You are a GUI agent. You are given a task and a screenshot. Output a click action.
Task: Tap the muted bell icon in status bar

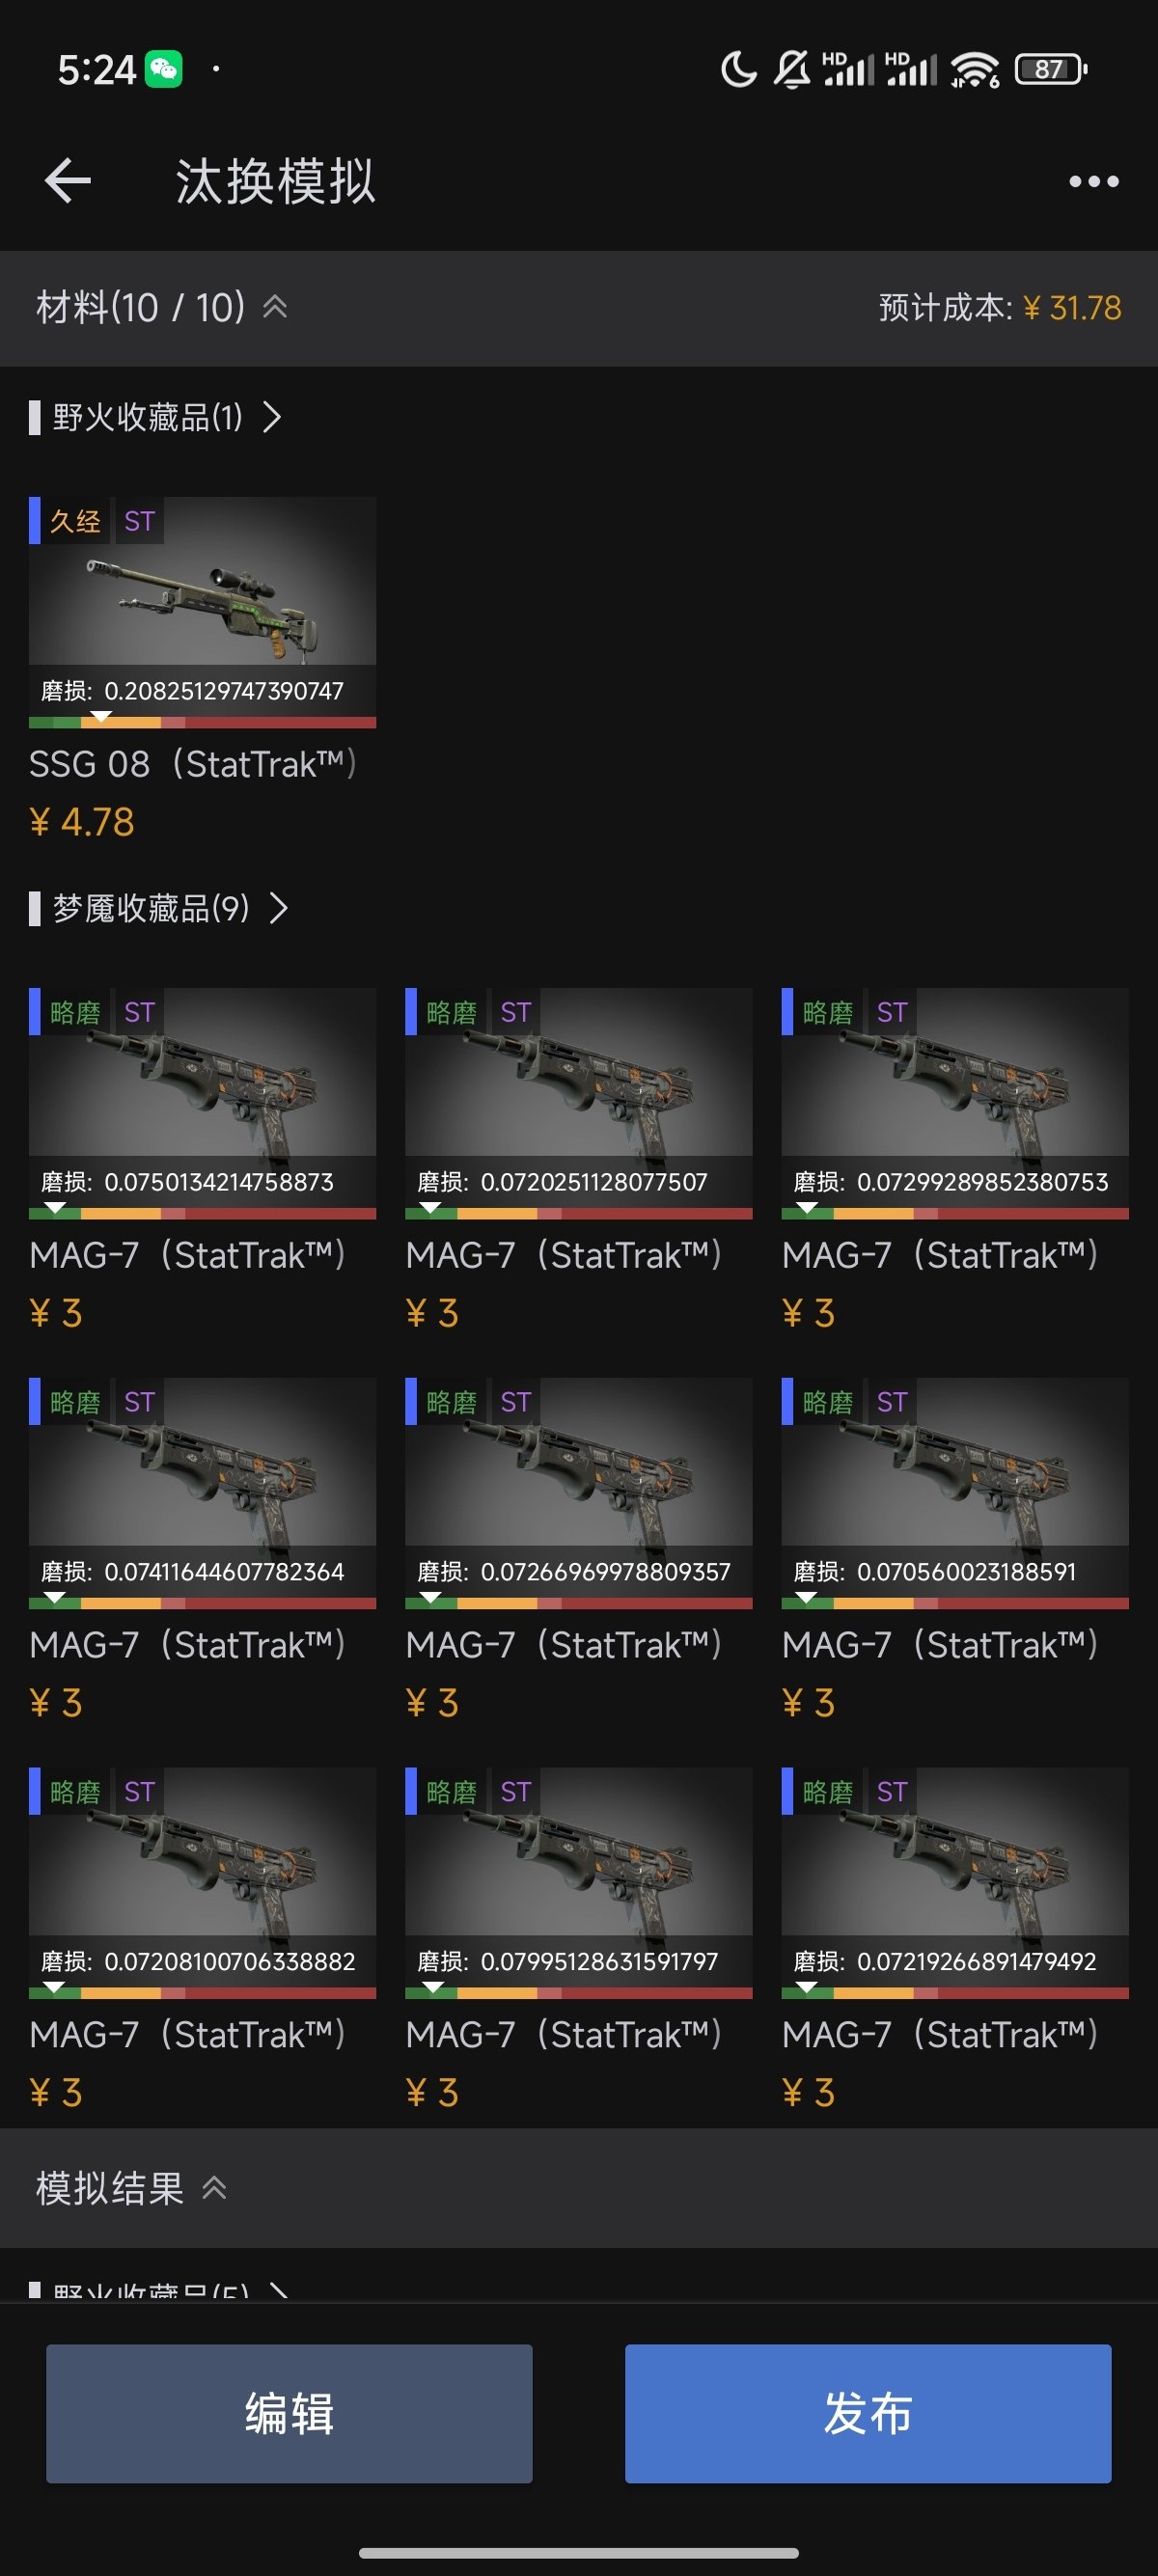tap(792, 69)
